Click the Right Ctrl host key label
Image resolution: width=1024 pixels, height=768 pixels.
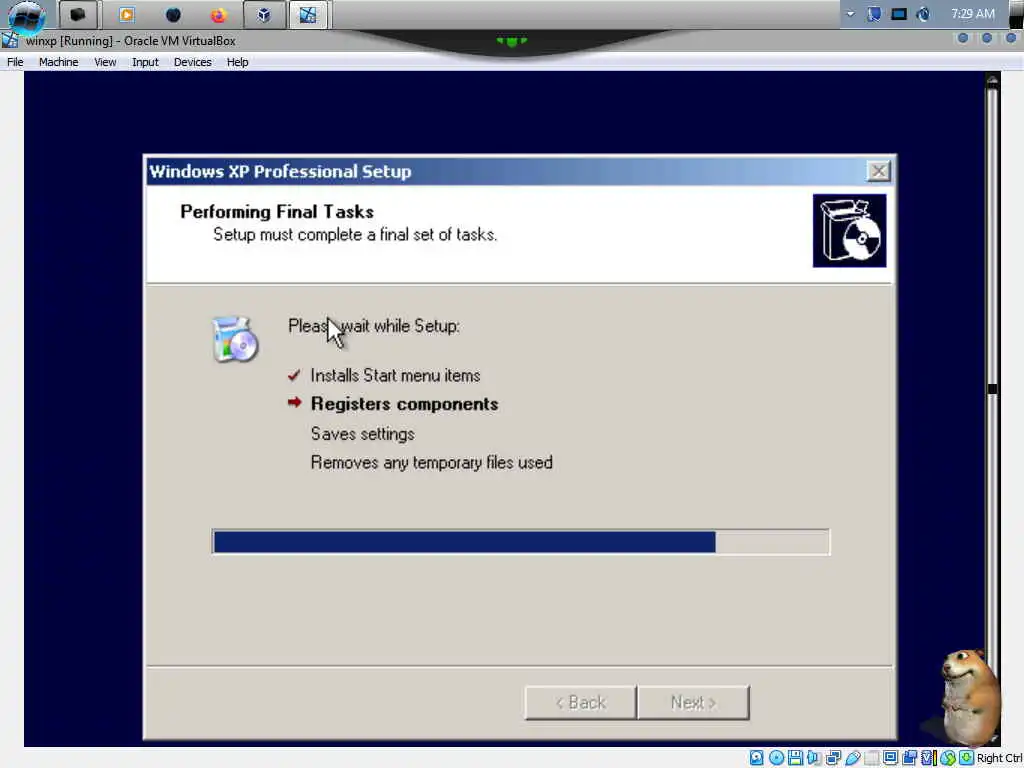(x=1000, y=758)
